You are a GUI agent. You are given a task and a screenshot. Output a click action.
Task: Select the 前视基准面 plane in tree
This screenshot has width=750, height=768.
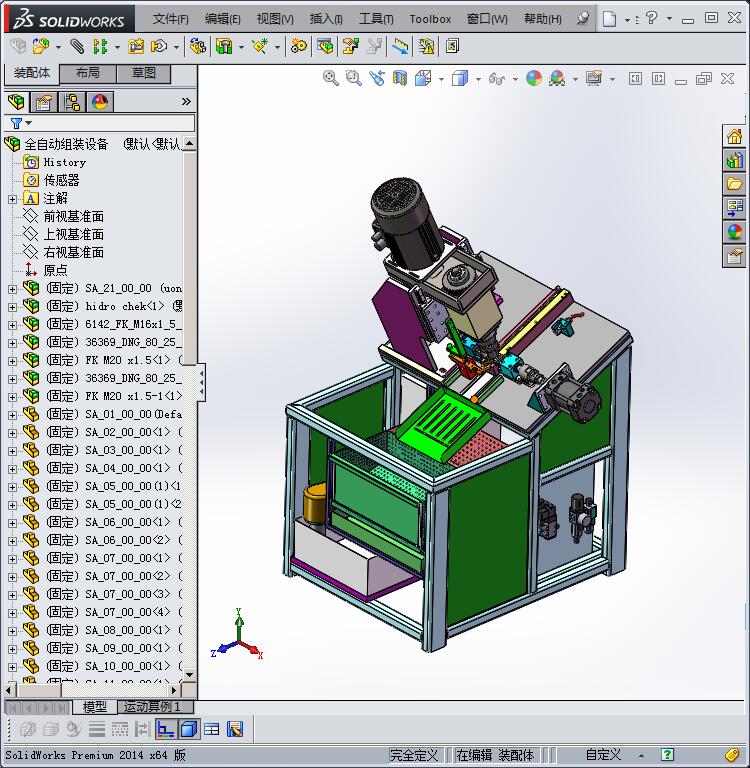pos(73,216)
